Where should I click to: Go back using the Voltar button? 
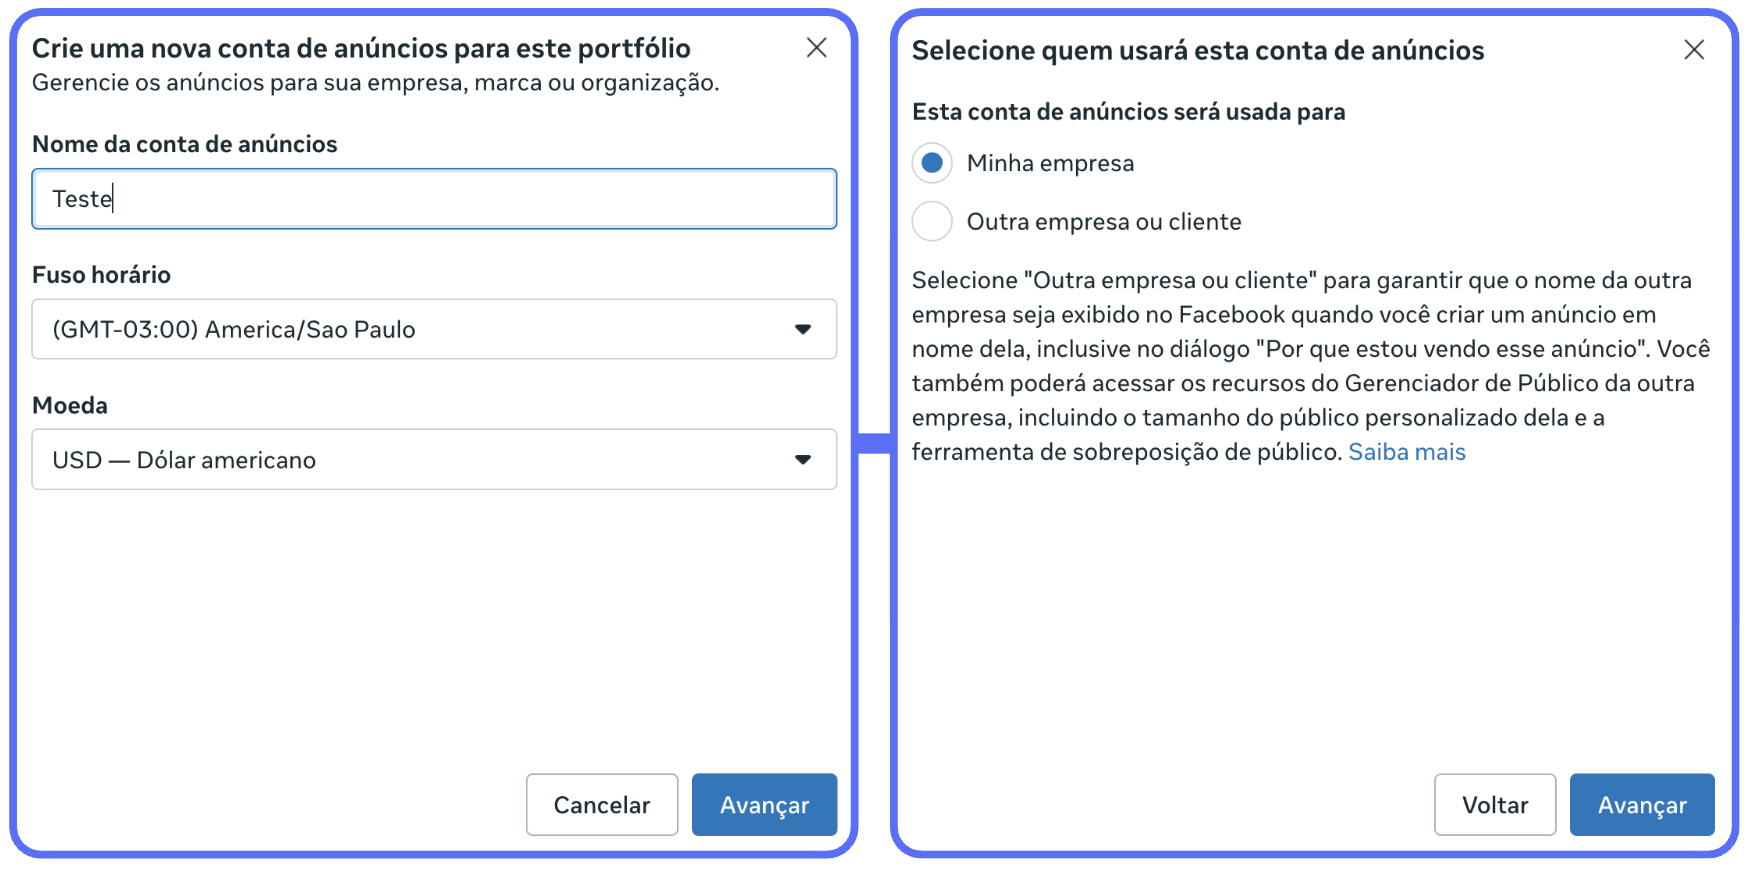pos(1494,804)
